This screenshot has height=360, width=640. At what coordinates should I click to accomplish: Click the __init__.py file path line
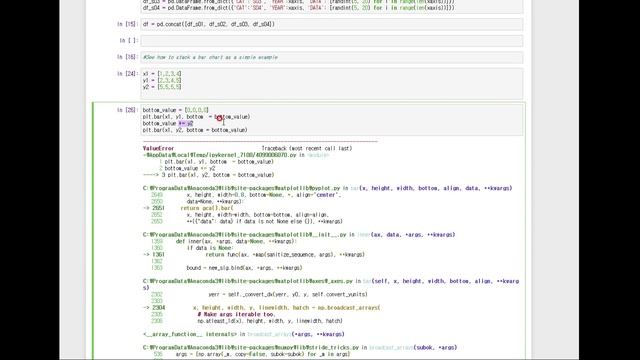(299, 235)
